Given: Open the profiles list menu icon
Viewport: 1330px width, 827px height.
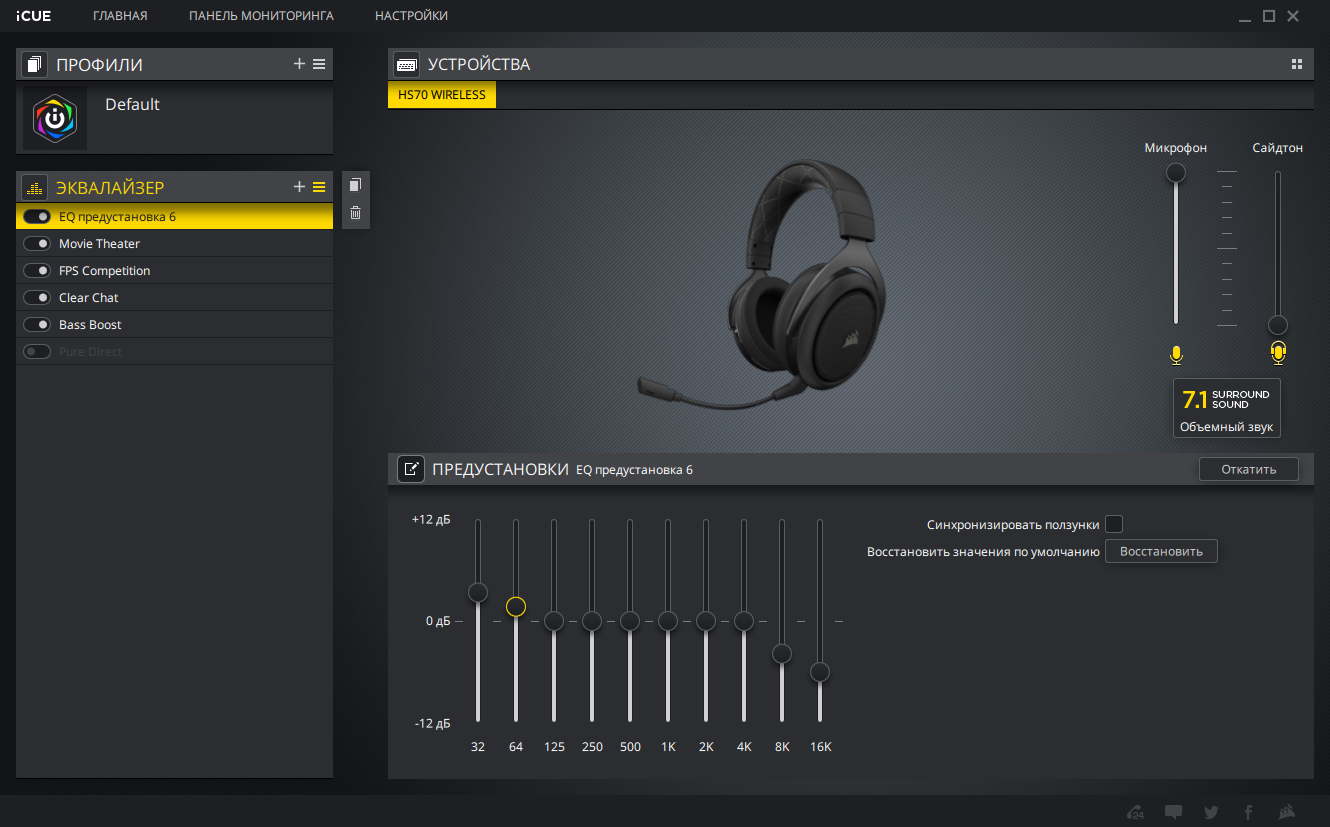Looking at the screenshot, I should pyautogui.click(x=319, y=64).
